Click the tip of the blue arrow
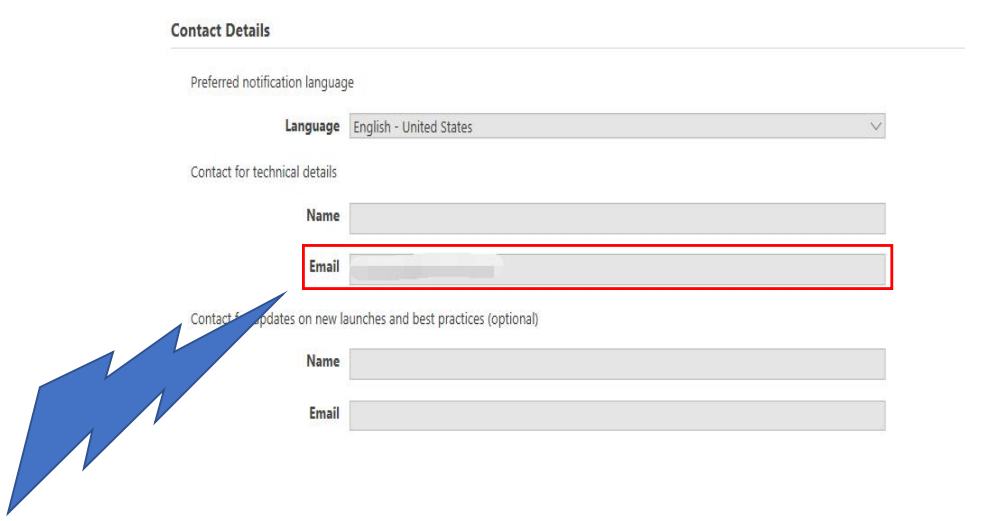 point(286,294)
